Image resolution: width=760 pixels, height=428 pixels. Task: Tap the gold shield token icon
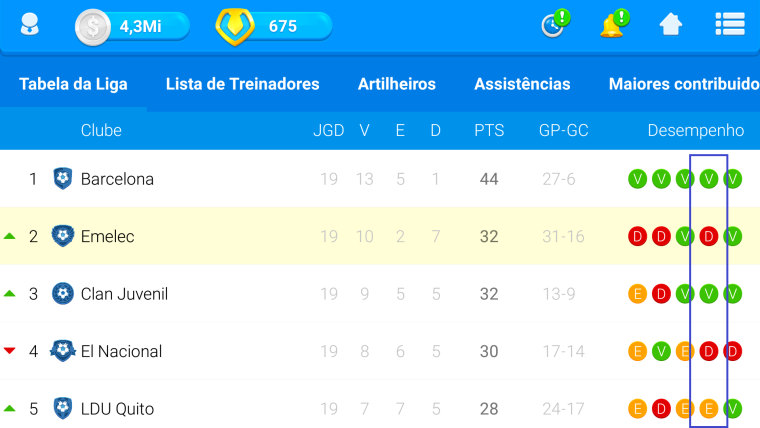click(235, 27)
